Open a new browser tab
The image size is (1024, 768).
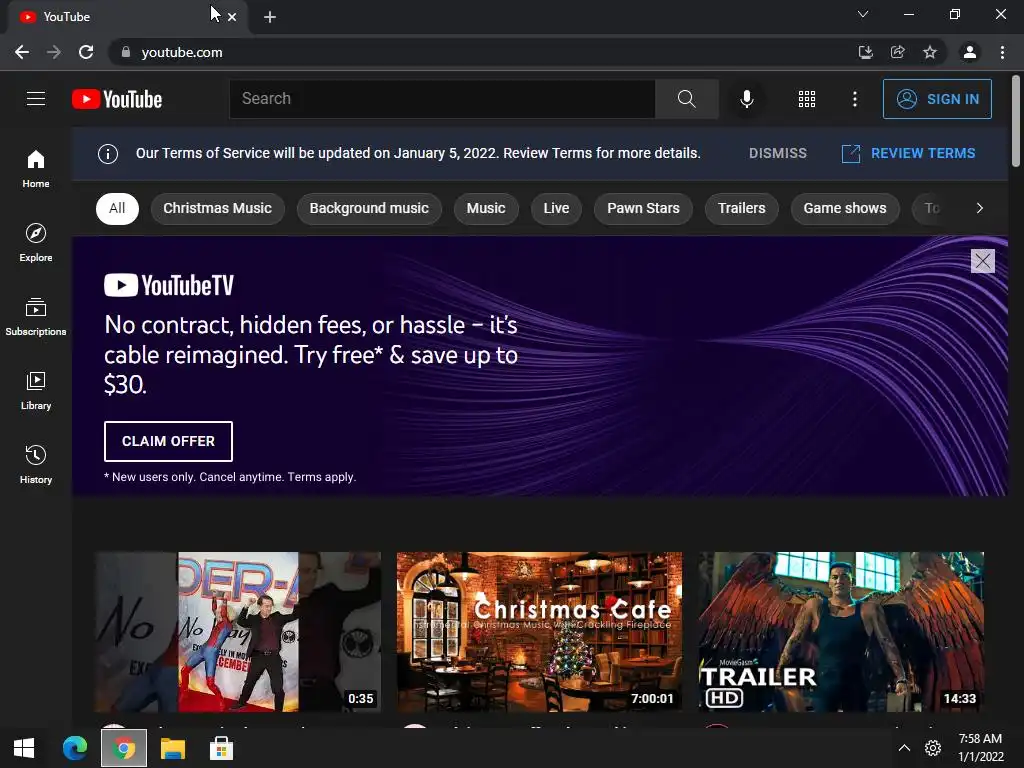click(270, 17)
